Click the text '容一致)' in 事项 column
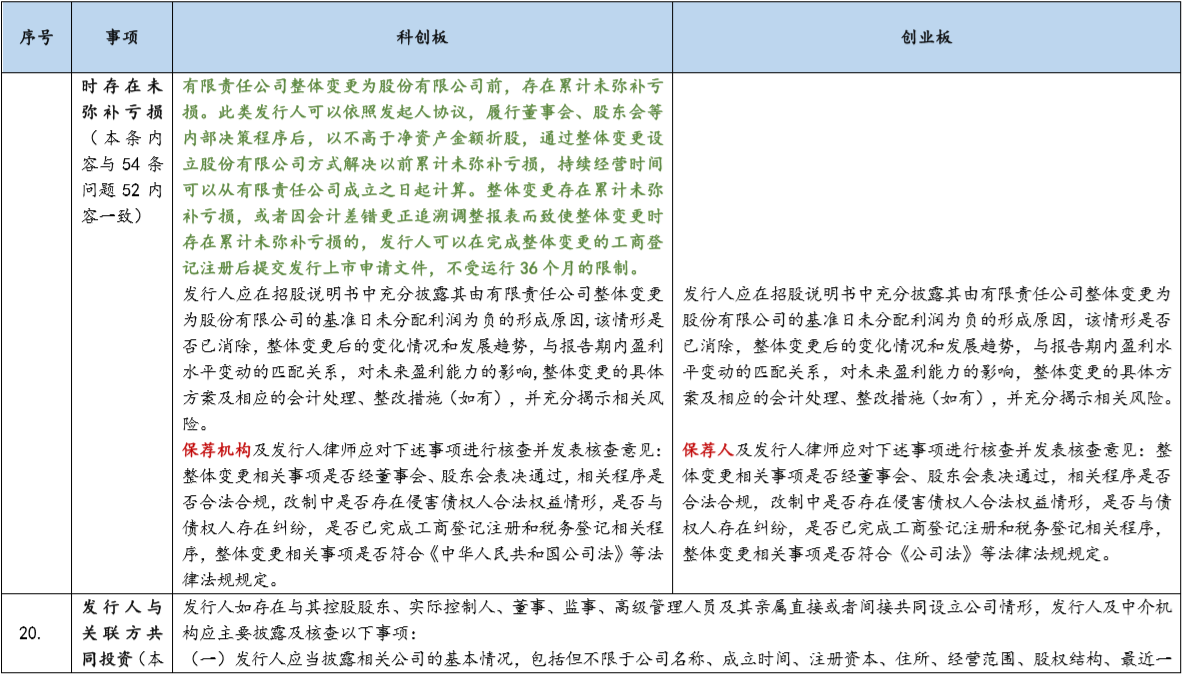The width and height of the screenshot is (1182, 675). tap(110, 217)
